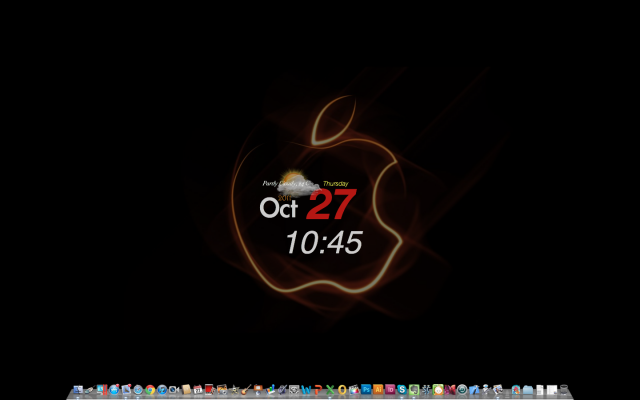Click the partly cloudy weather icon

297,183
